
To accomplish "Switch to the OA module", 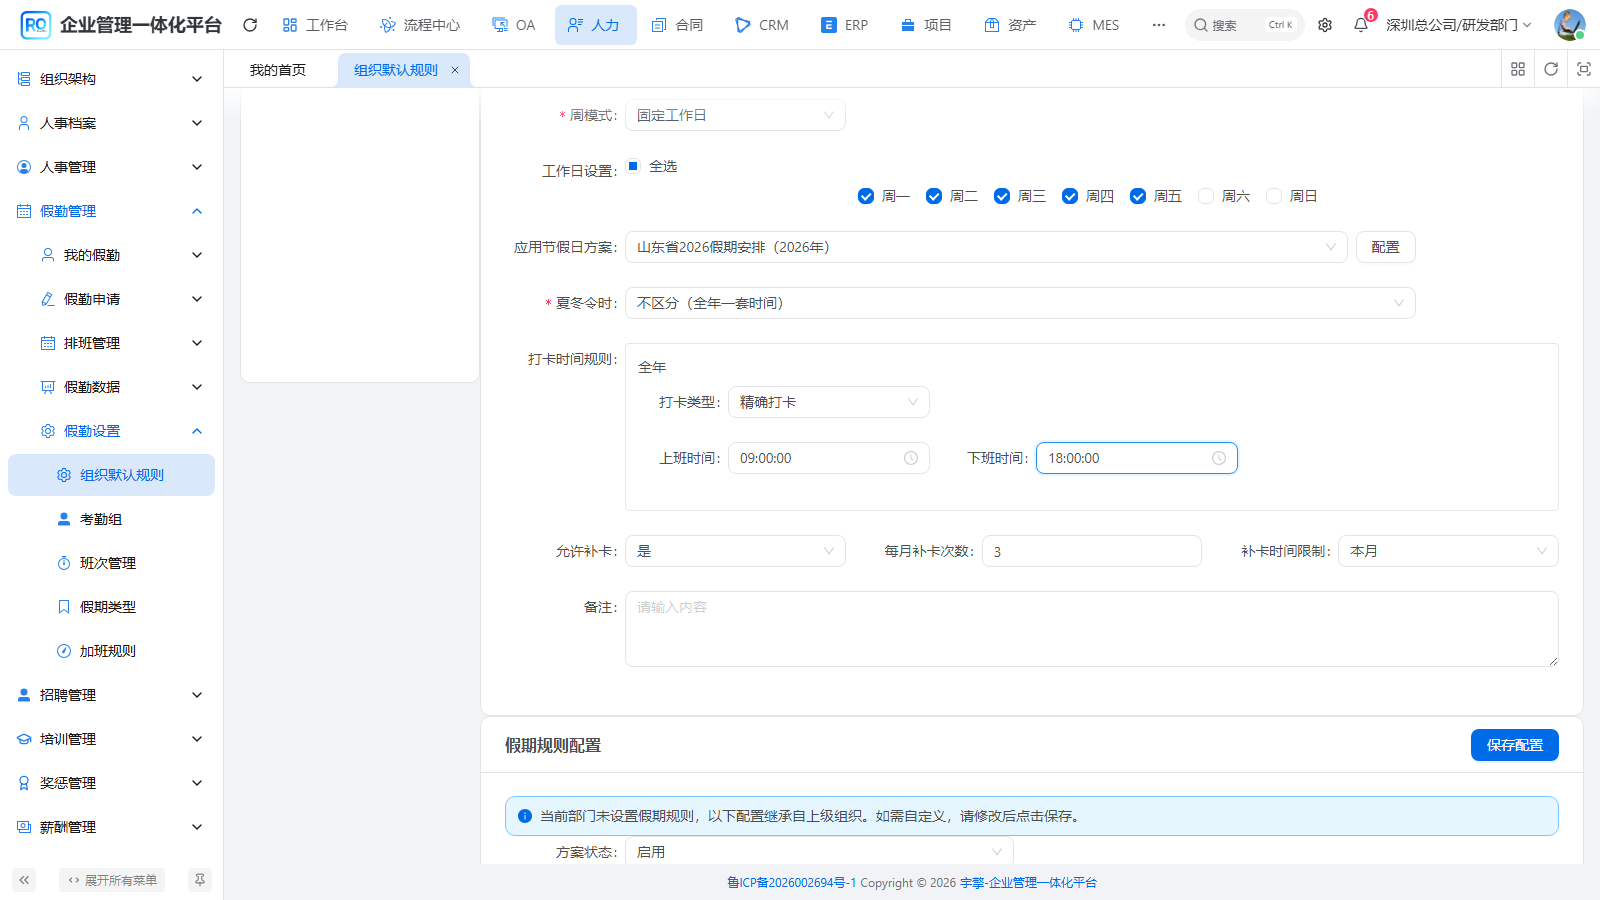I will (514, 25).
